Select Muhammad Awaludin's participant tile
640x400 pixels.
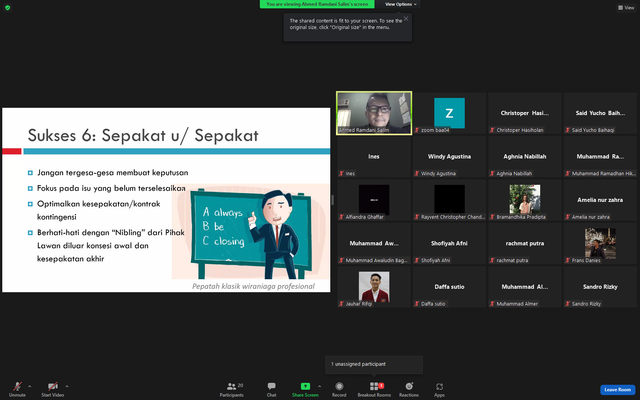374,243
